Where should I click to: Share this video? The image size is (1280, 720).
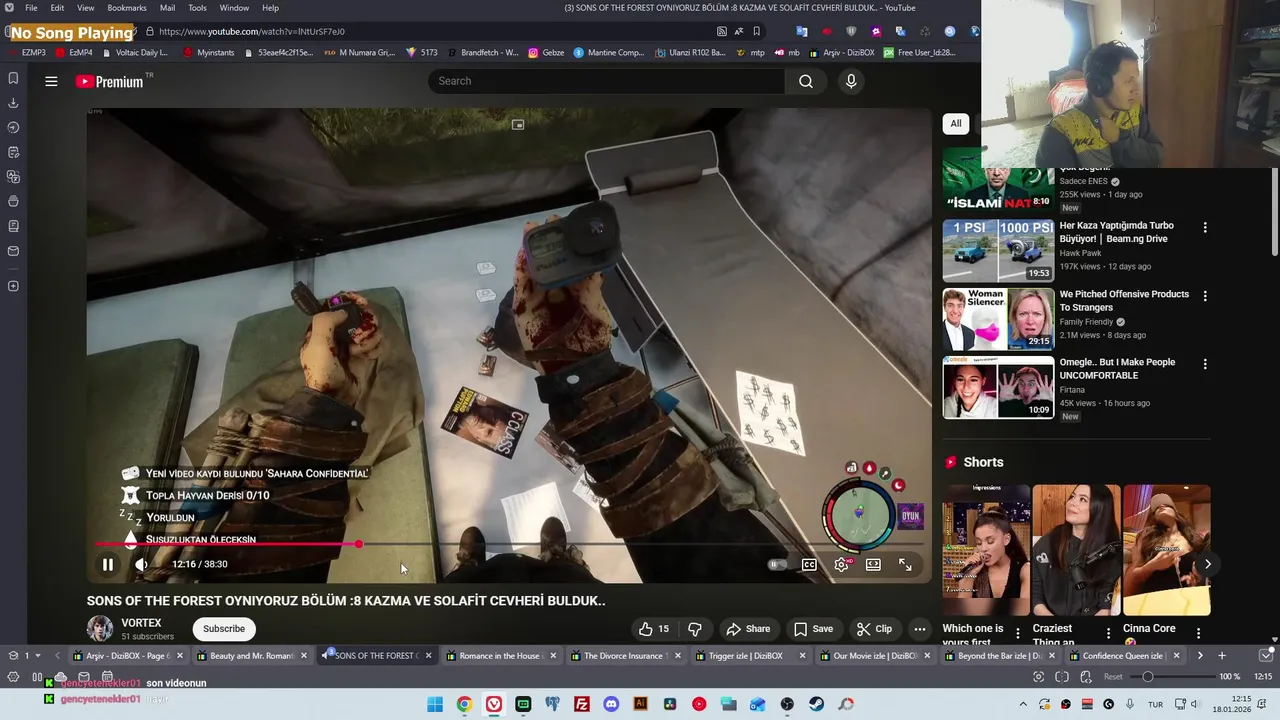[748, 629]
